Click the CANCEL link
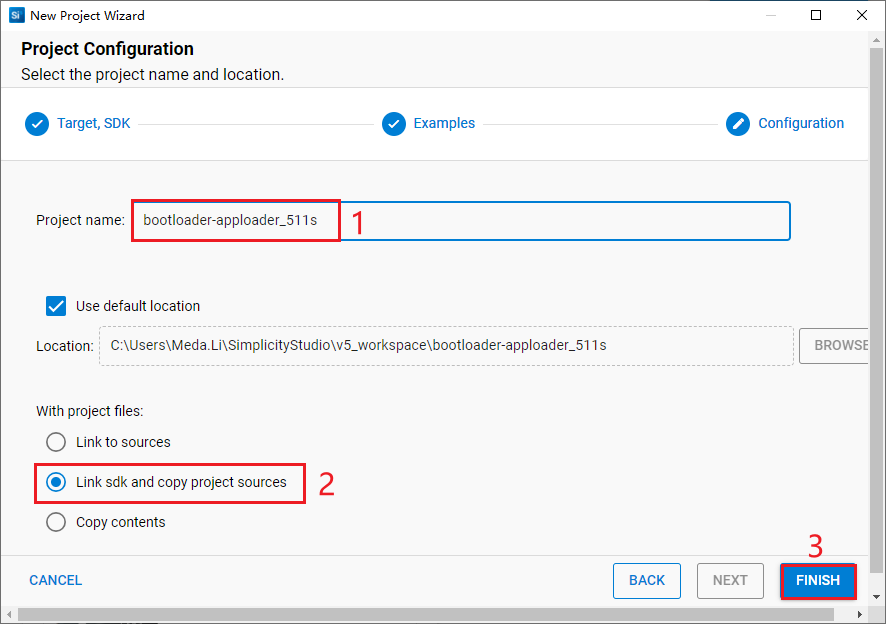886x624 pixels. [55, 580]
